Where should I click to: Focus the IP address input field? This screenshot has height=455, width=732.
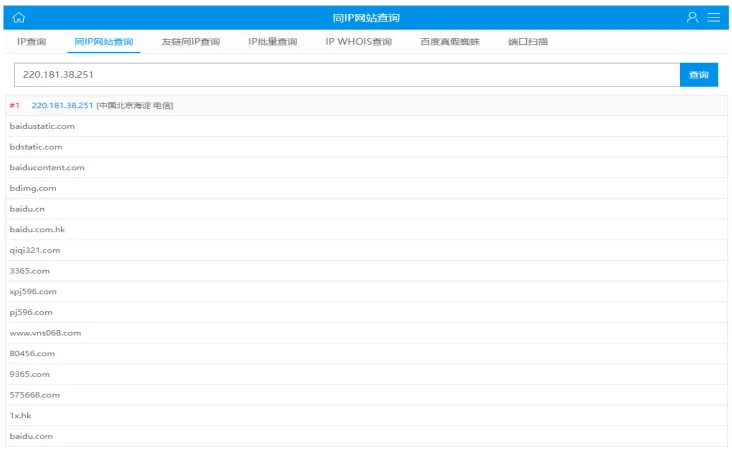(x=347, y=75)
